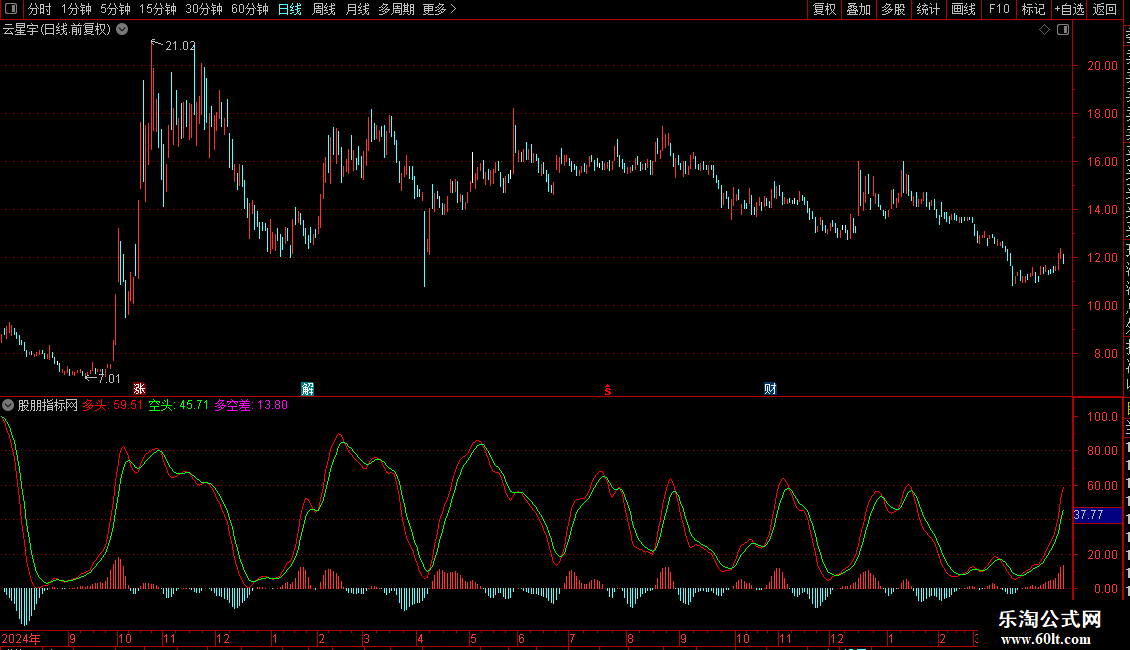Click the 2024年 date axis label

21,638
